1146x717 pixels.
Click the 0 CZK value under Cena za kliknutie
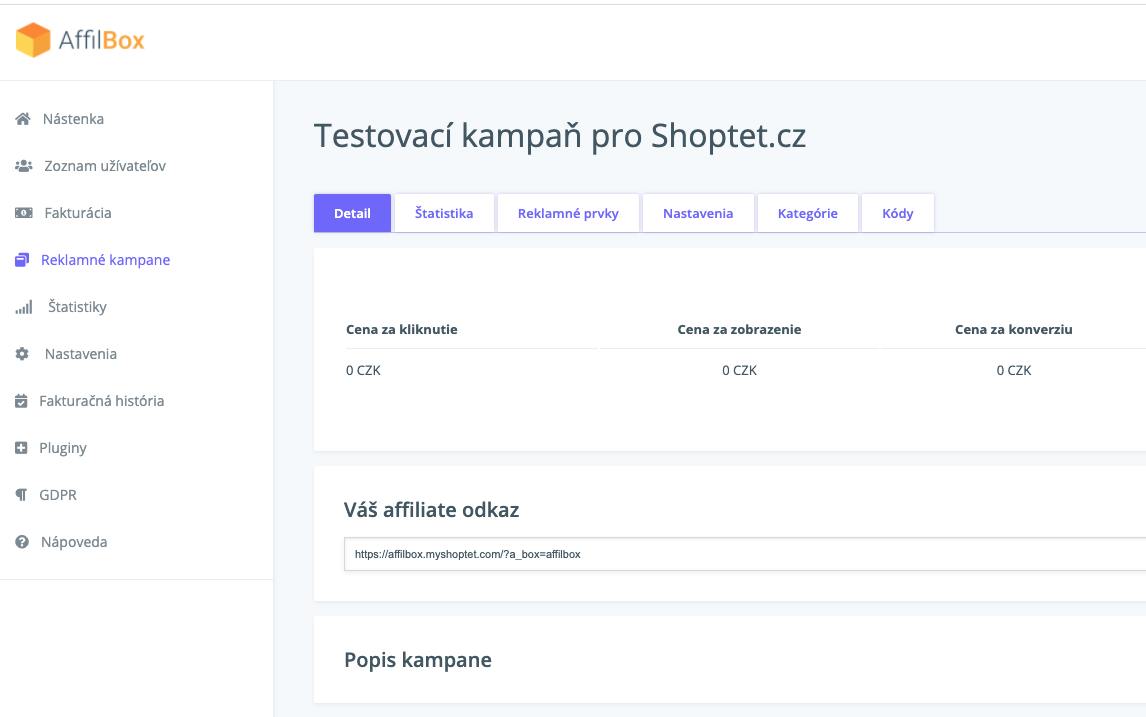(363, 371)
